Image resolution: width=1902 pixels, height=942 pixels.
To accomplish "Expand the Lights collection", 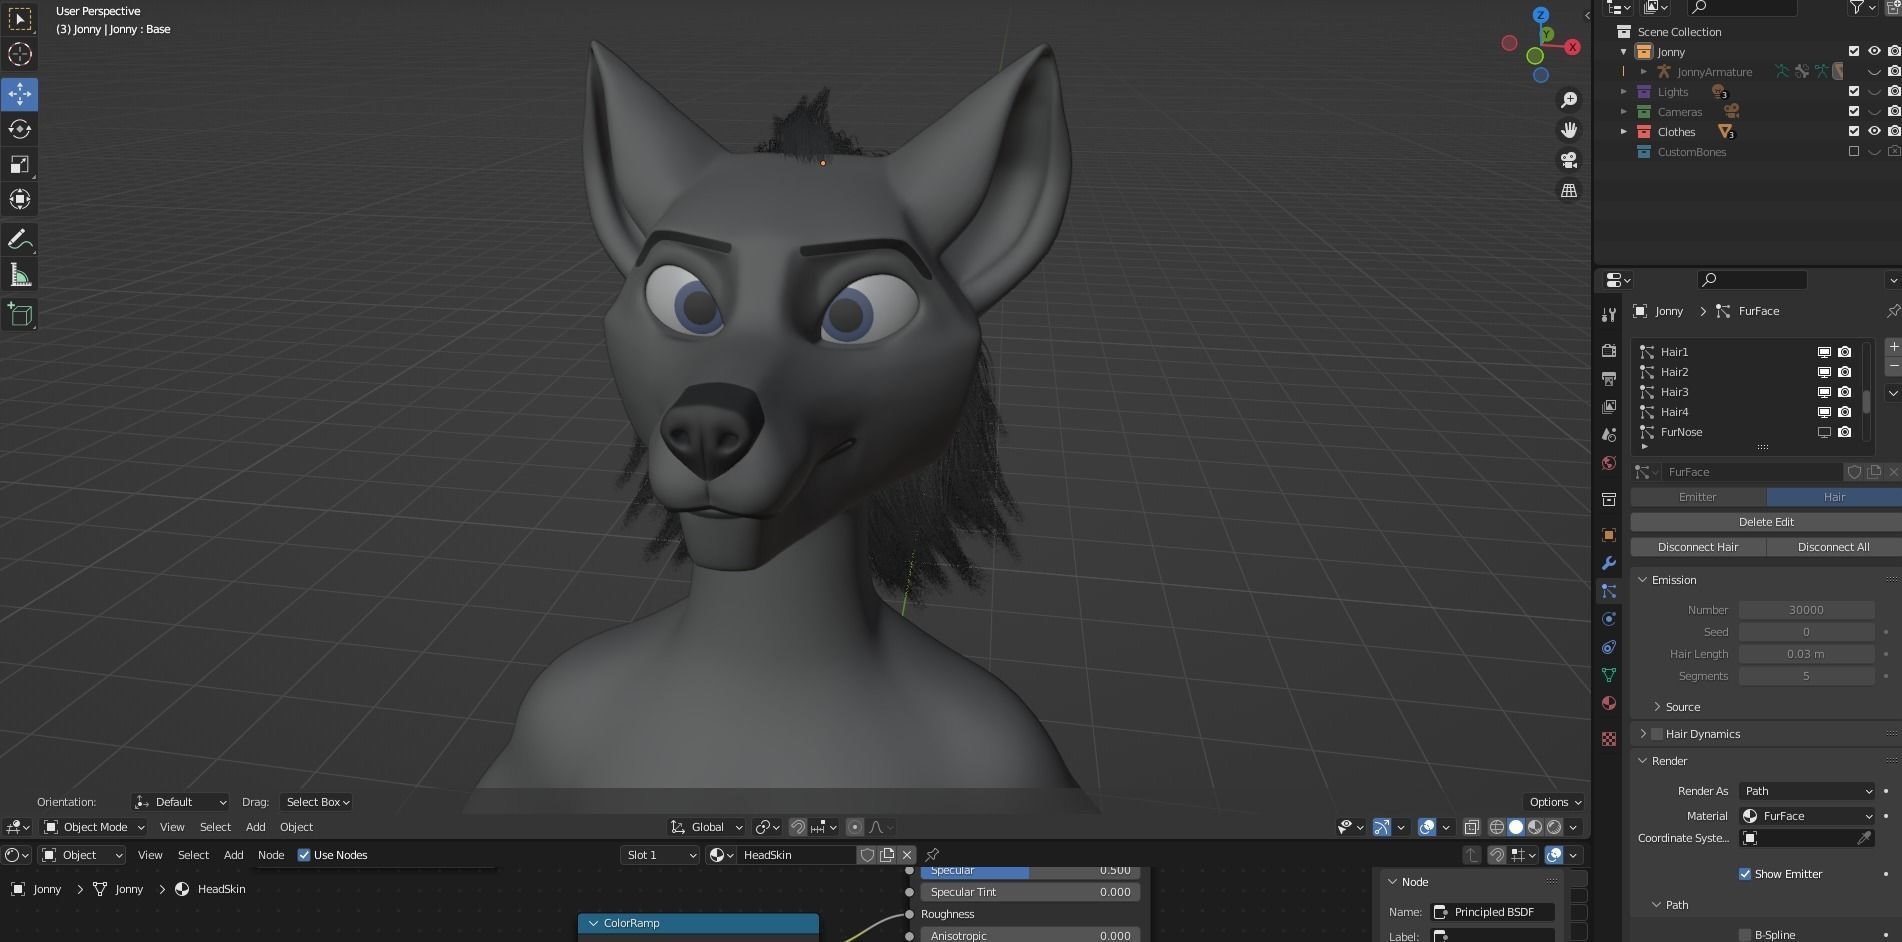I will tap(1623, 92).
